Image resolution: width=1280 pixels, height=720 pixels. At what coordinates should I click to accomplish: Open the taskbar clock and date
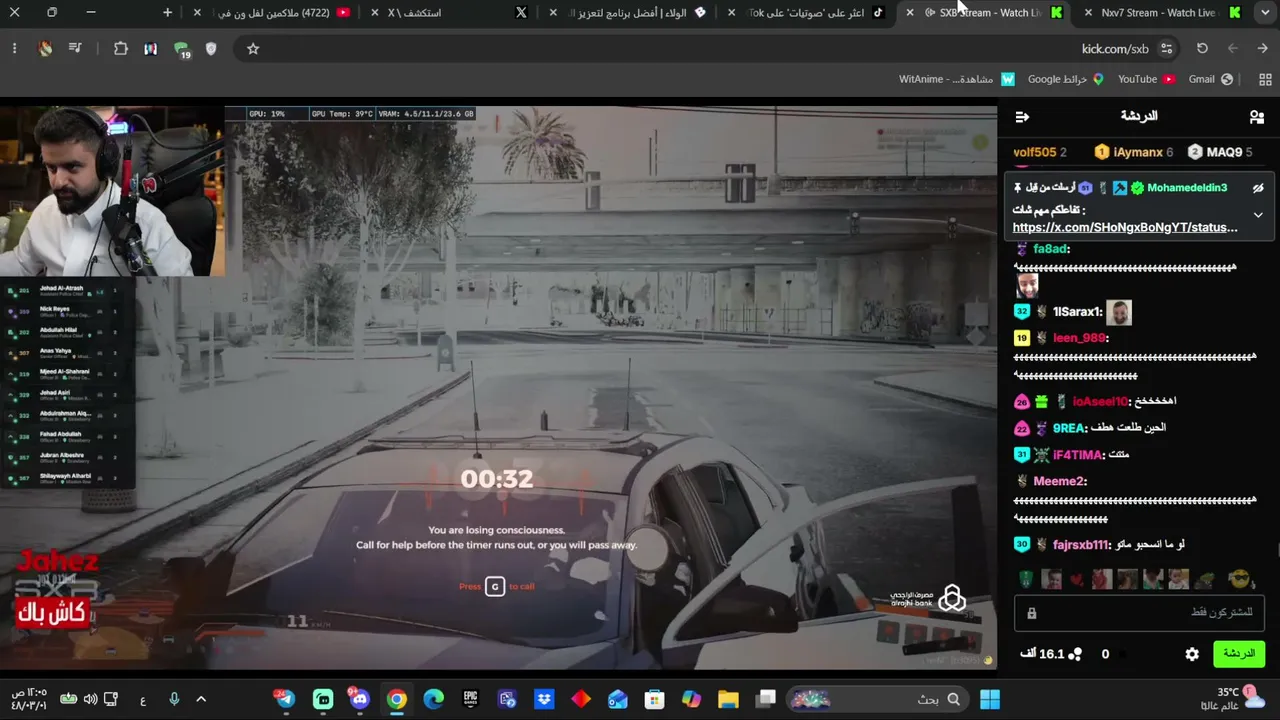tap(29, 699)
